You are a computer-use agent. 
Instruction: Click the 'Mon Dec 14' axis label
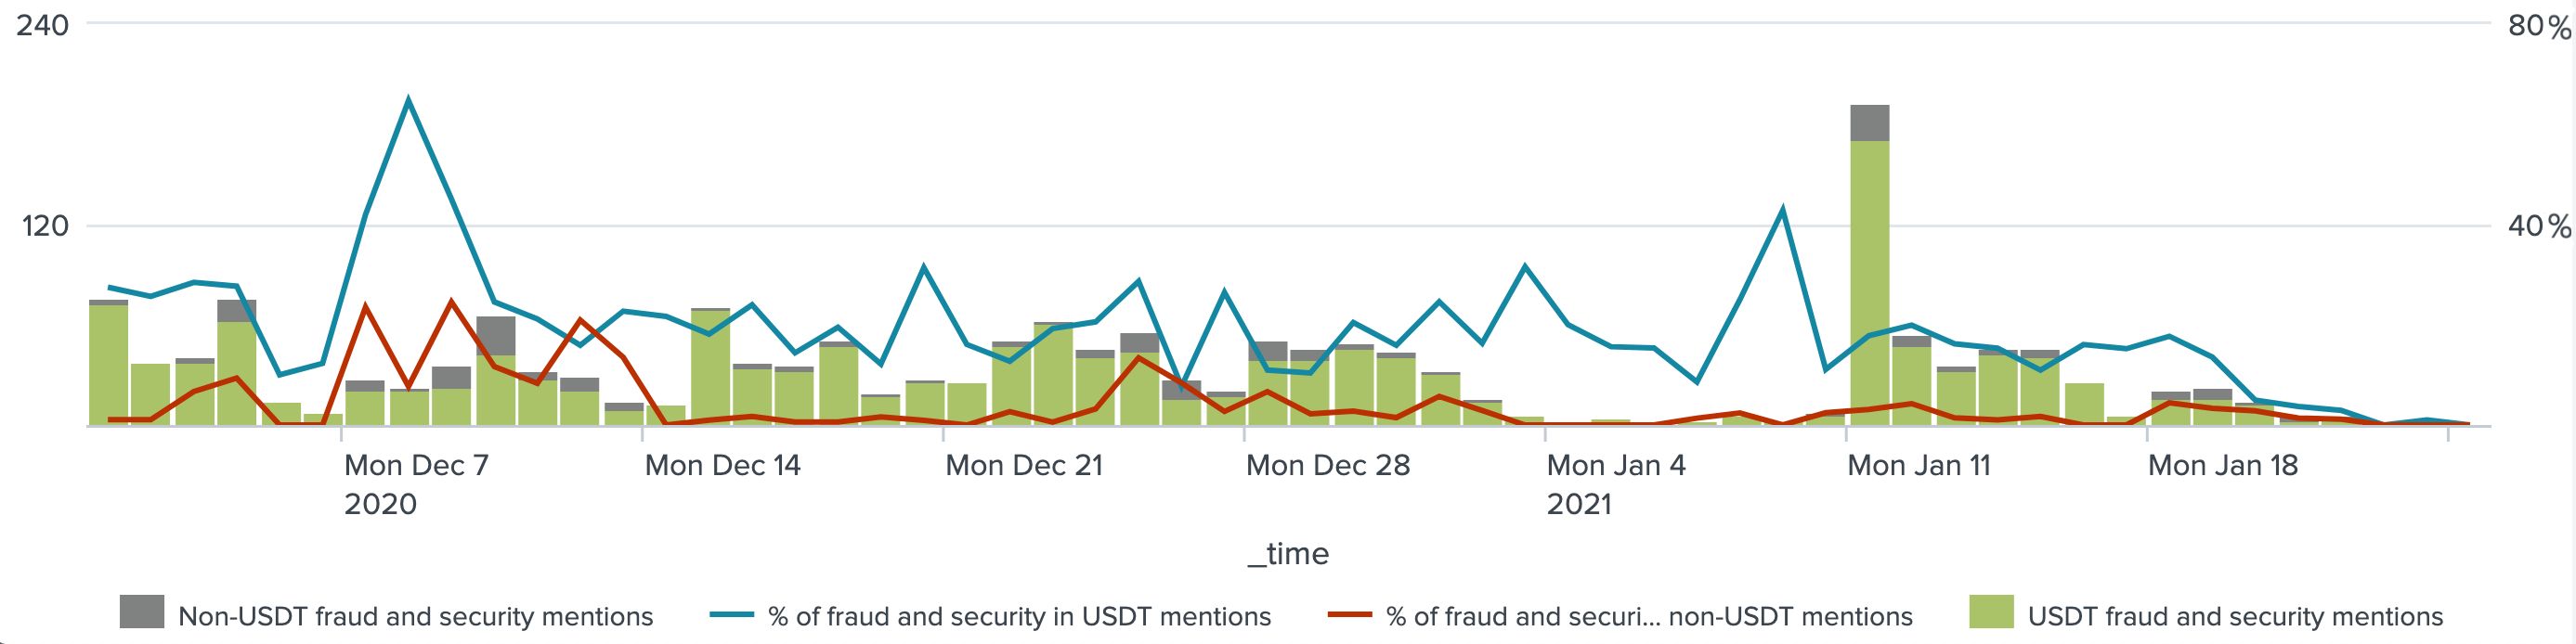(722, 465)
